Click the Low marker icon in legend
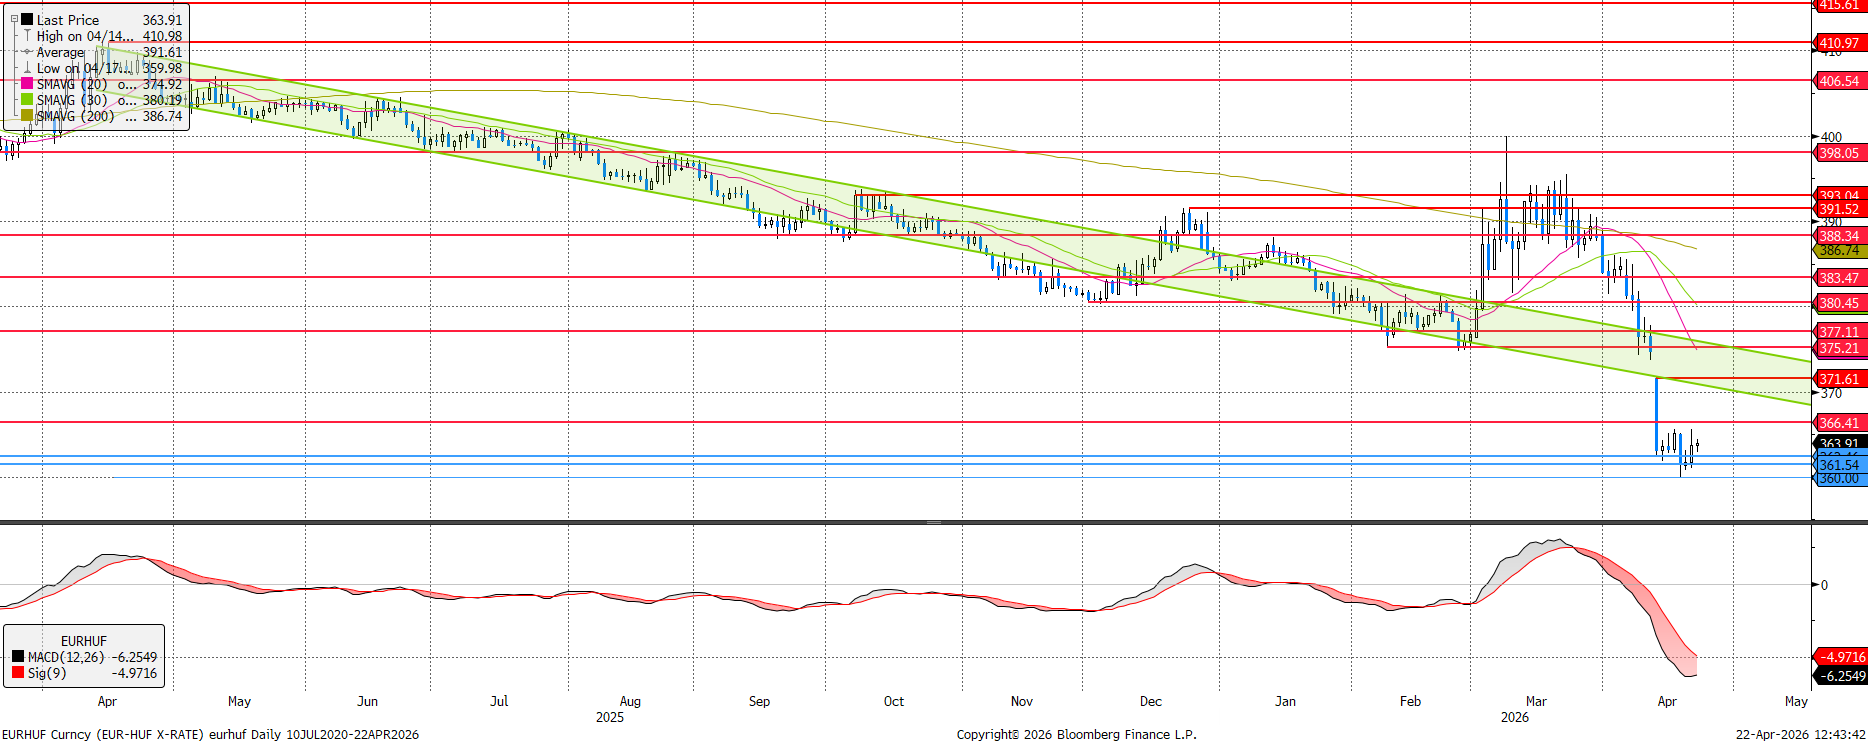The image size is (1868, 743). [27, 68]
